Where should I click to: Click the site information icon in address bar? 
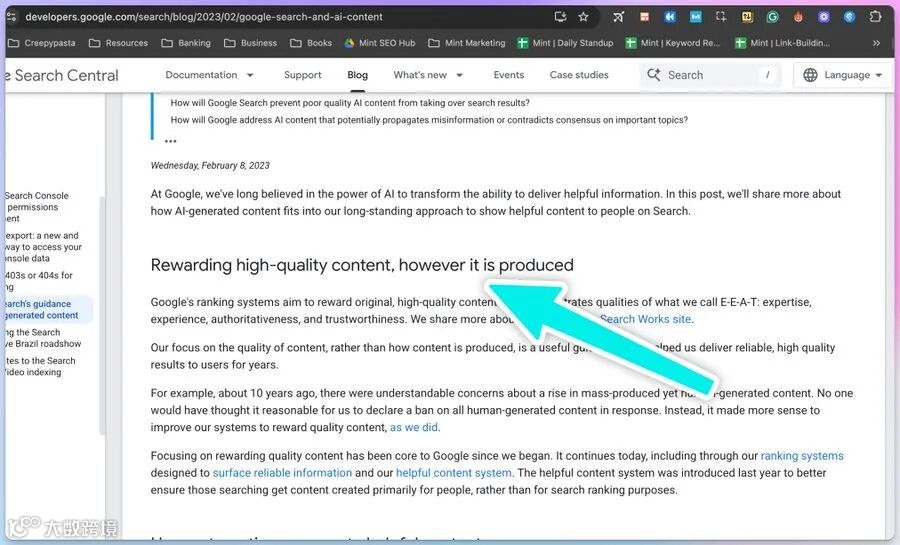tap(11, 17)
